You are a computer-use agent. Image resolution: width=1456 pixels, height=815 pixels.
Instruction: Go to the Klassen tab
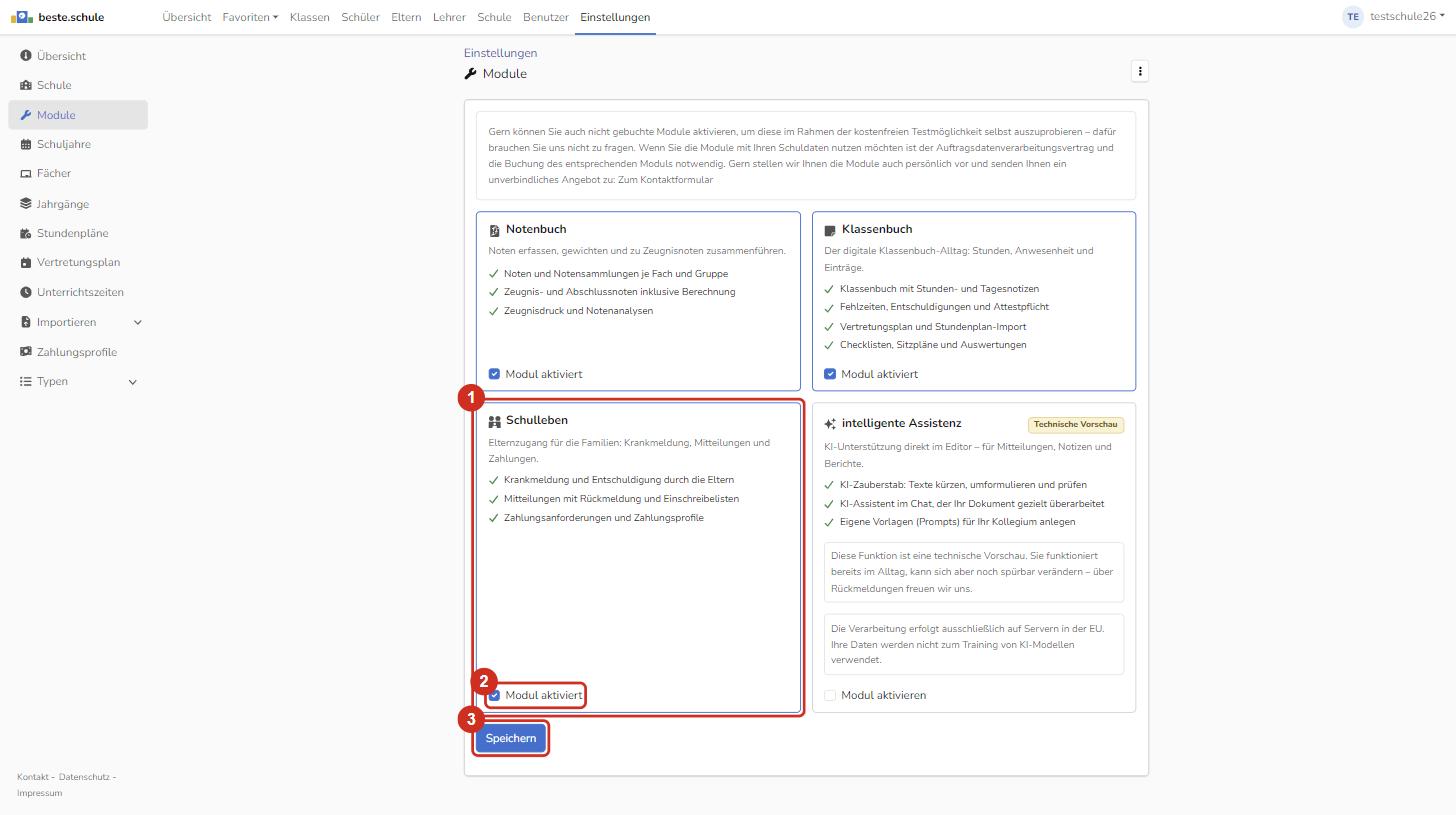coord(309,17)
